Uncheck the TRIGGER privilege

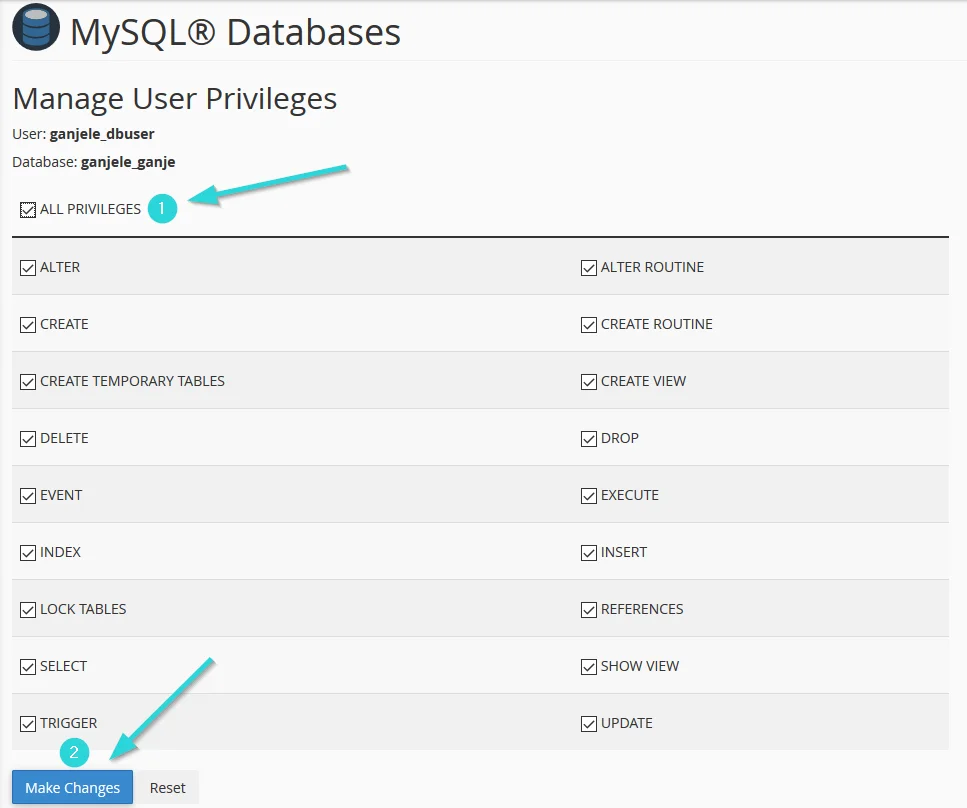28,723
